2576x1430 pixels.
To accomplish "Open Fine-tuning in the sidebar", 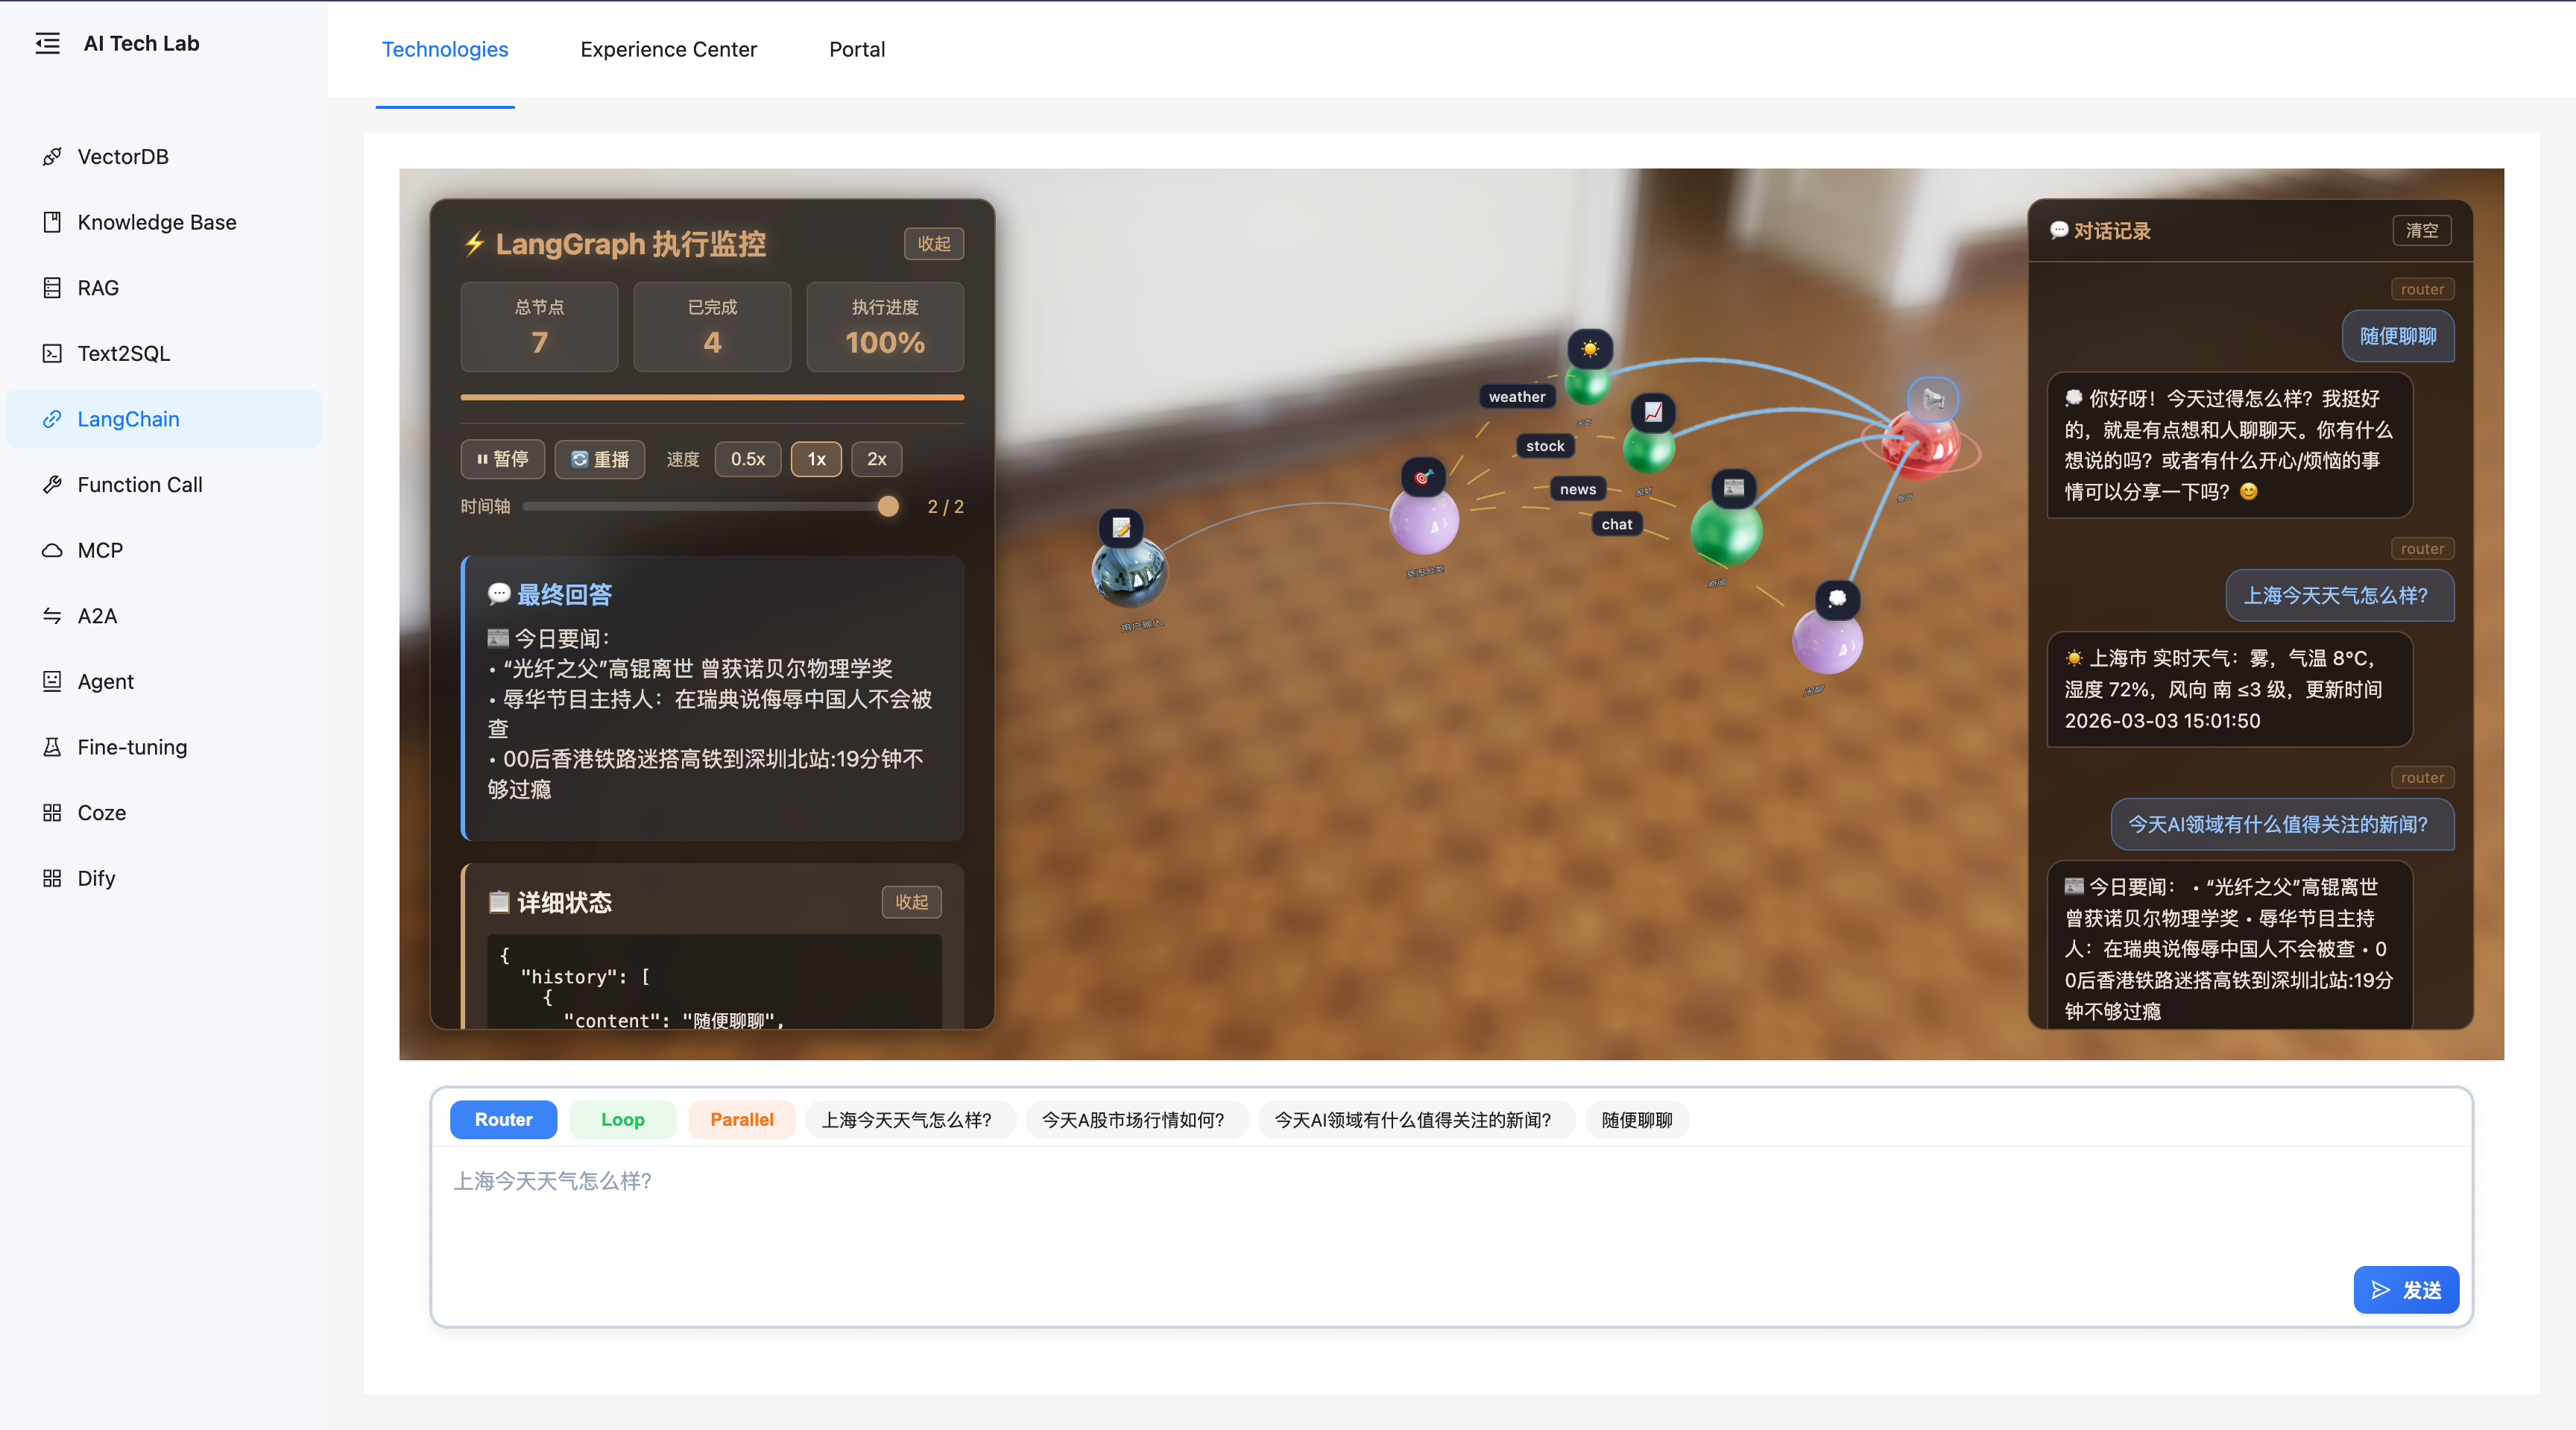I will (164, 747).
